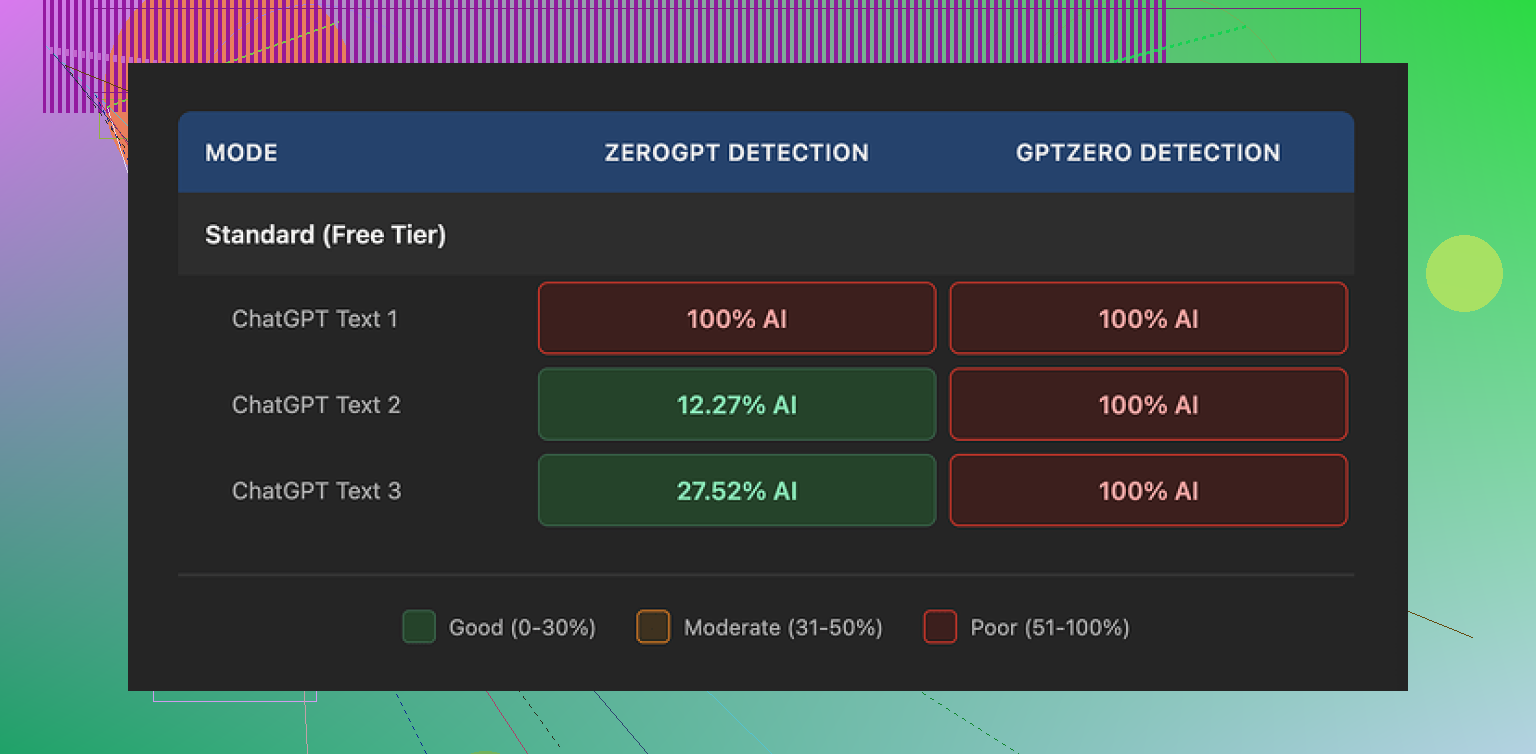The width and height of the screenshot is (1536, 754).
Task: Open the 12.27% AI result badge
Action: 736,404
